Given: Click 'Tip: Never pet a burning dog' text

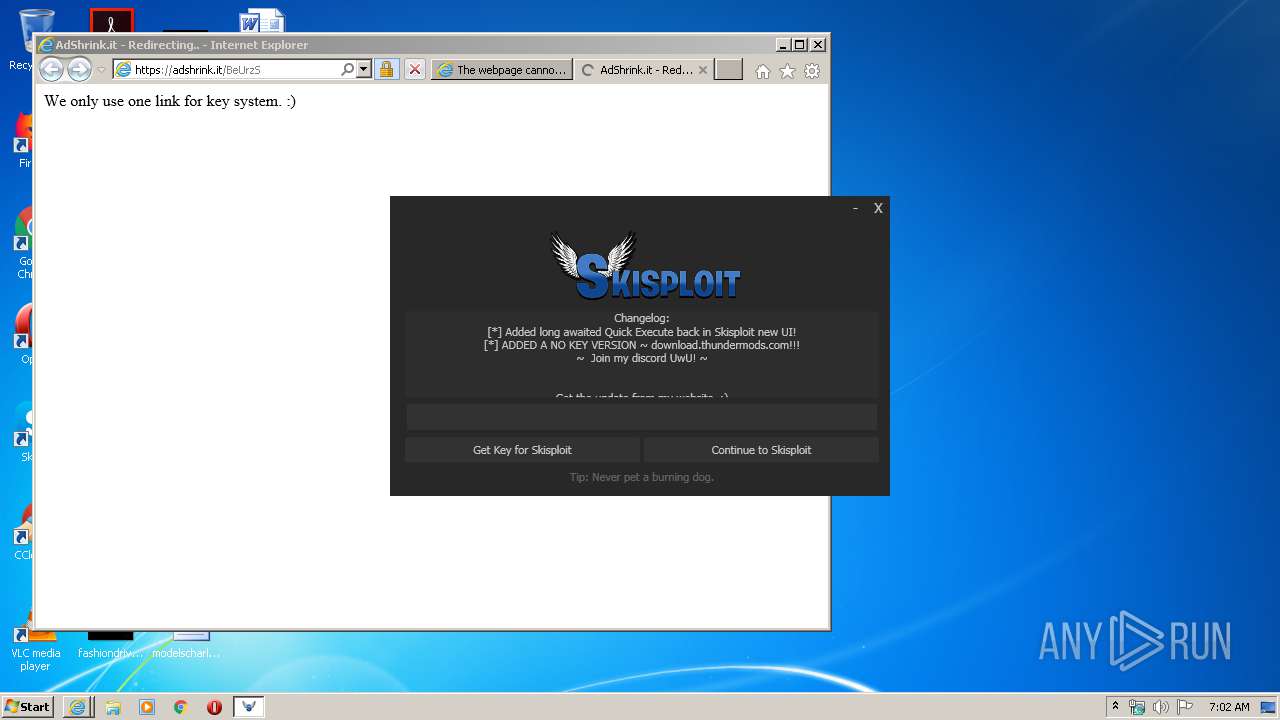Looking at the screenshot, I should [641, 477].
